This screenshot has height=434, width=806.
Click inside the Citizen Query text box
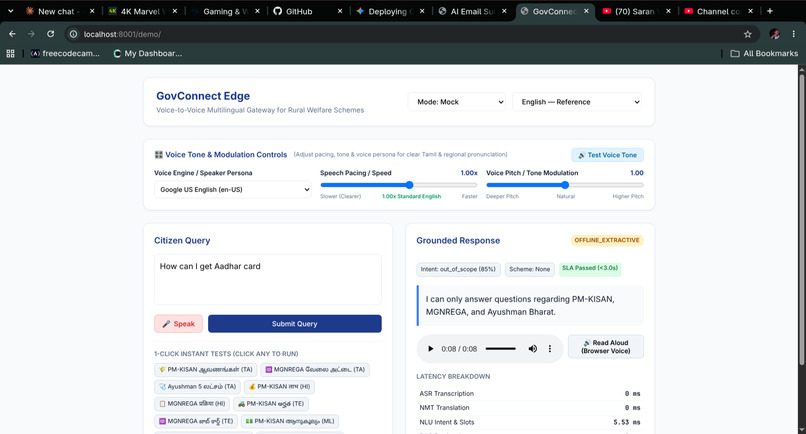click(268, 279)
